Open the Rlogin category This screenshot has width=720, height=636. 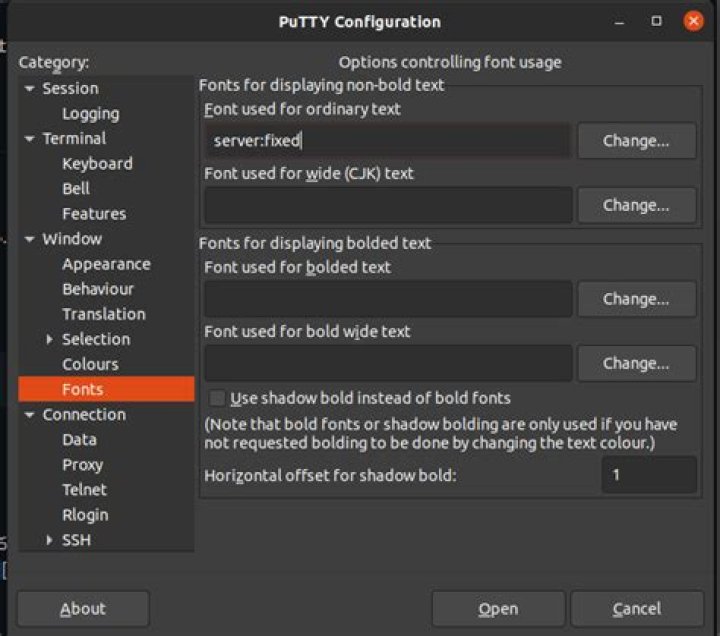(85, 515)
